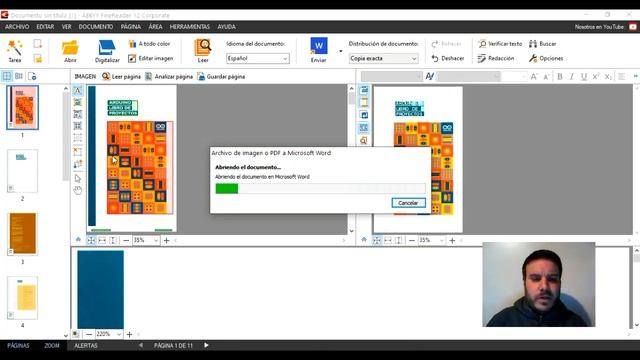640x360 pixels.
Task: Switch pages pane to thumbnails view
Action: coord(7,76)
